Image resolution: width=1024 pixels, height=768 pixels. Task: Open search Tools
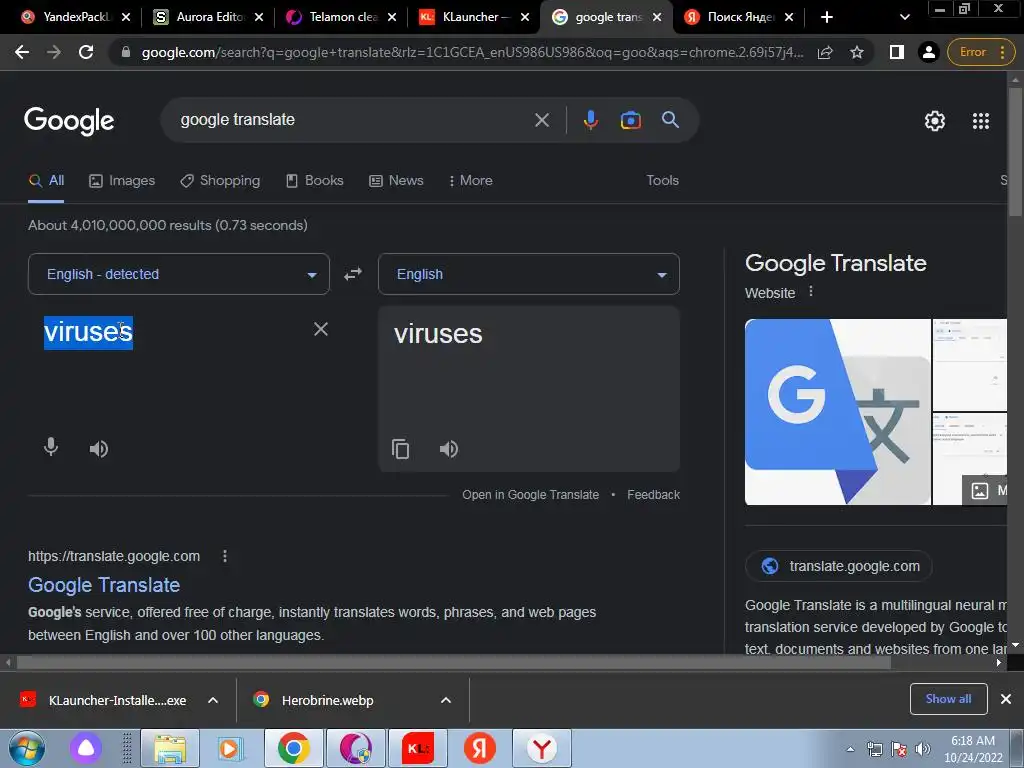(x=662, y=181)
